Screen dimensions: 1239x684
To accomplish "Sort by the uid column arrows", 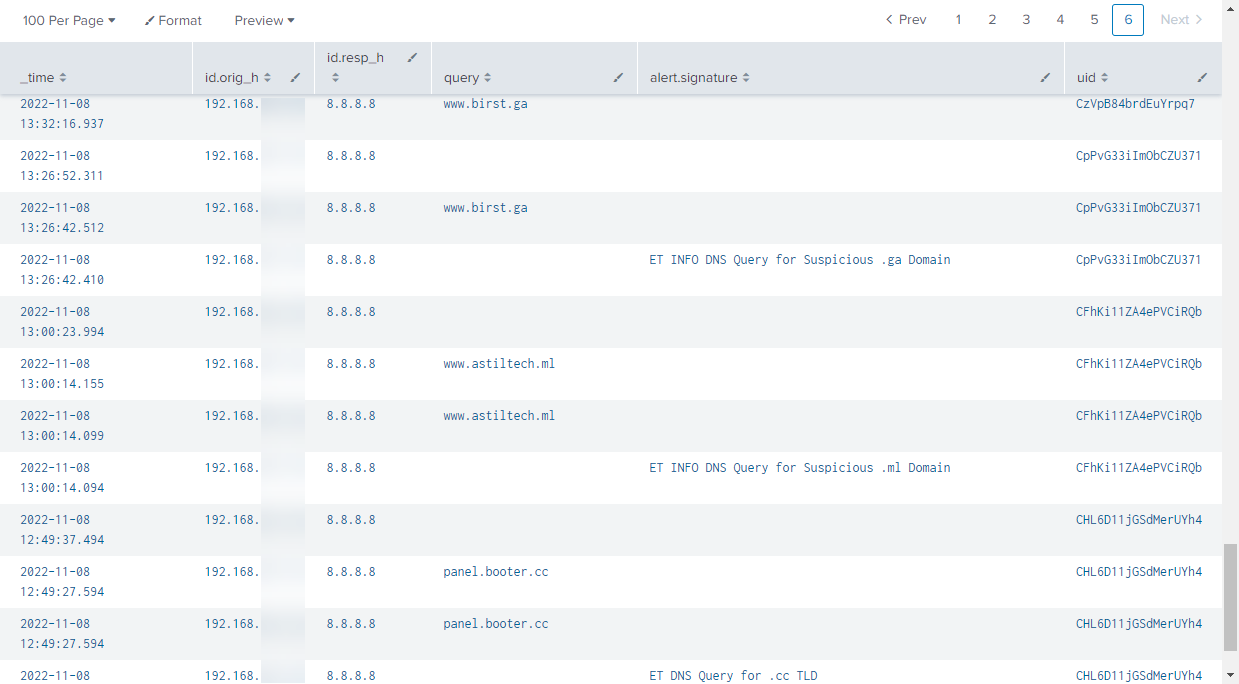I will coord(1104,78).
